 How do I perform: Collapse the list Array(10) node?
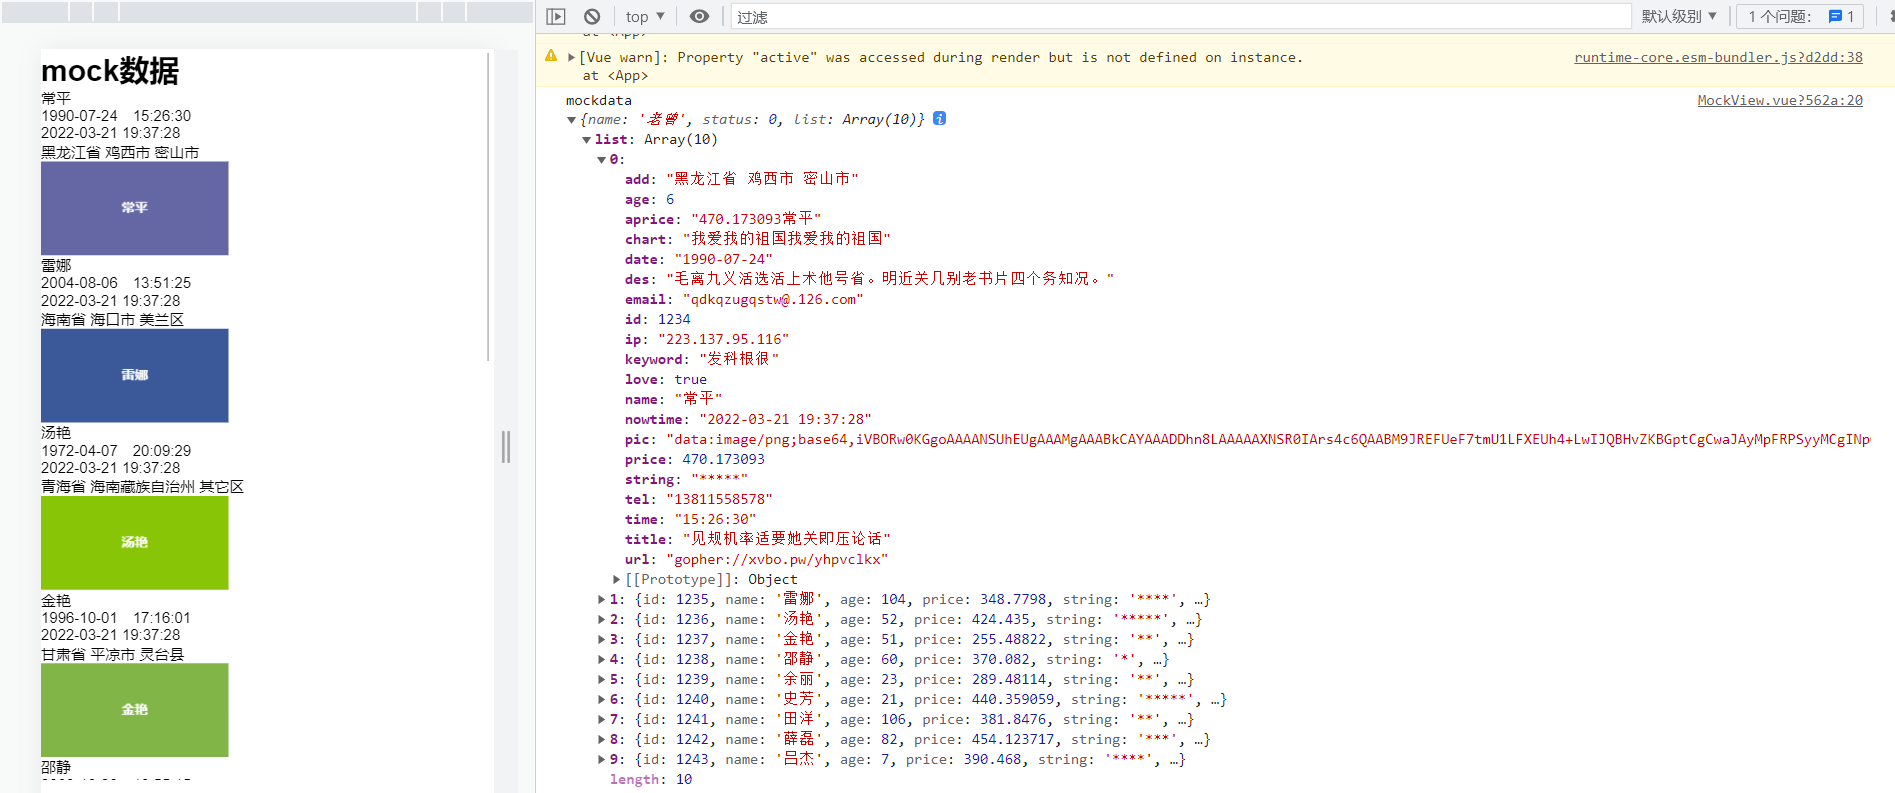[x=587, y=140]
